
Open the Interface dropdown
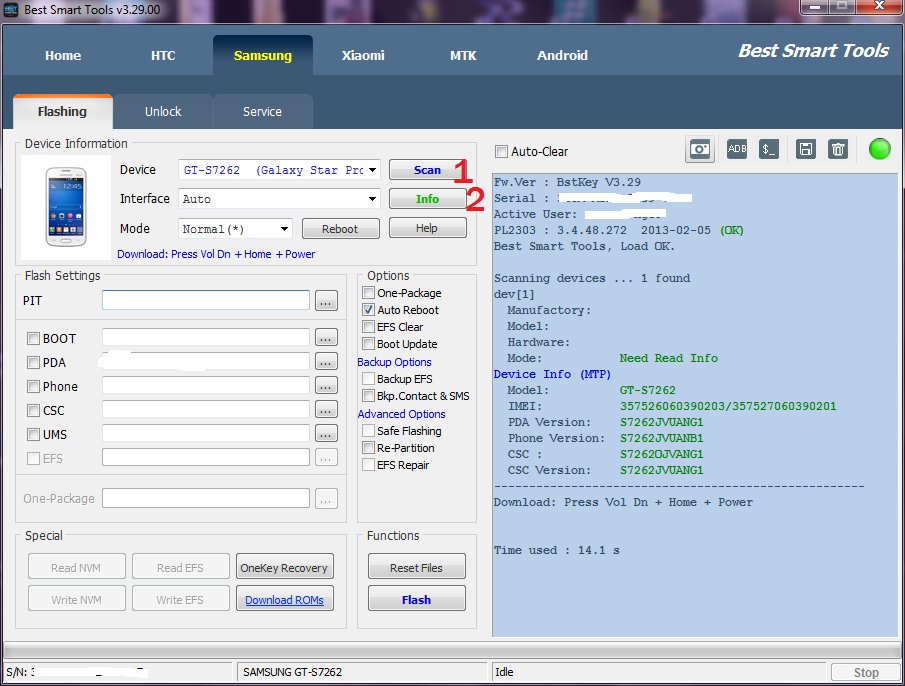tap(372, 199)
